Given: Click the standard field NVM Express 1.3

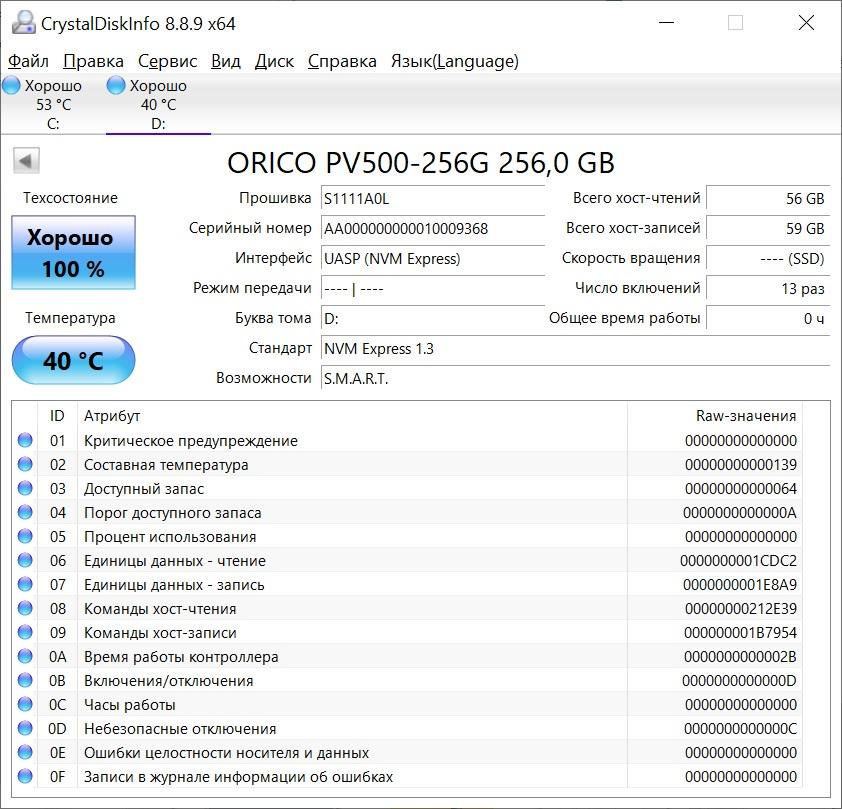Looking at the screenshot, I should [576, 349].
